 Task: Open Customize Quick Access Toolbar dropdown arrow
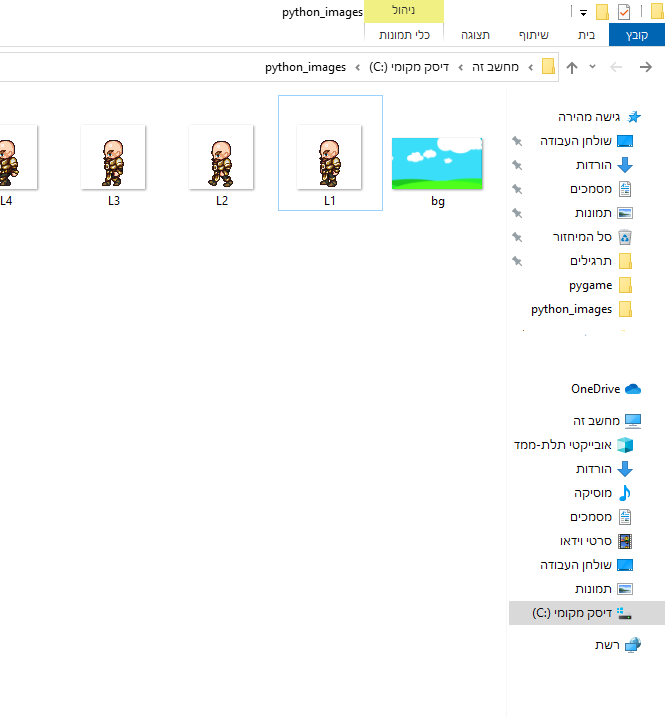coord(583,13)
